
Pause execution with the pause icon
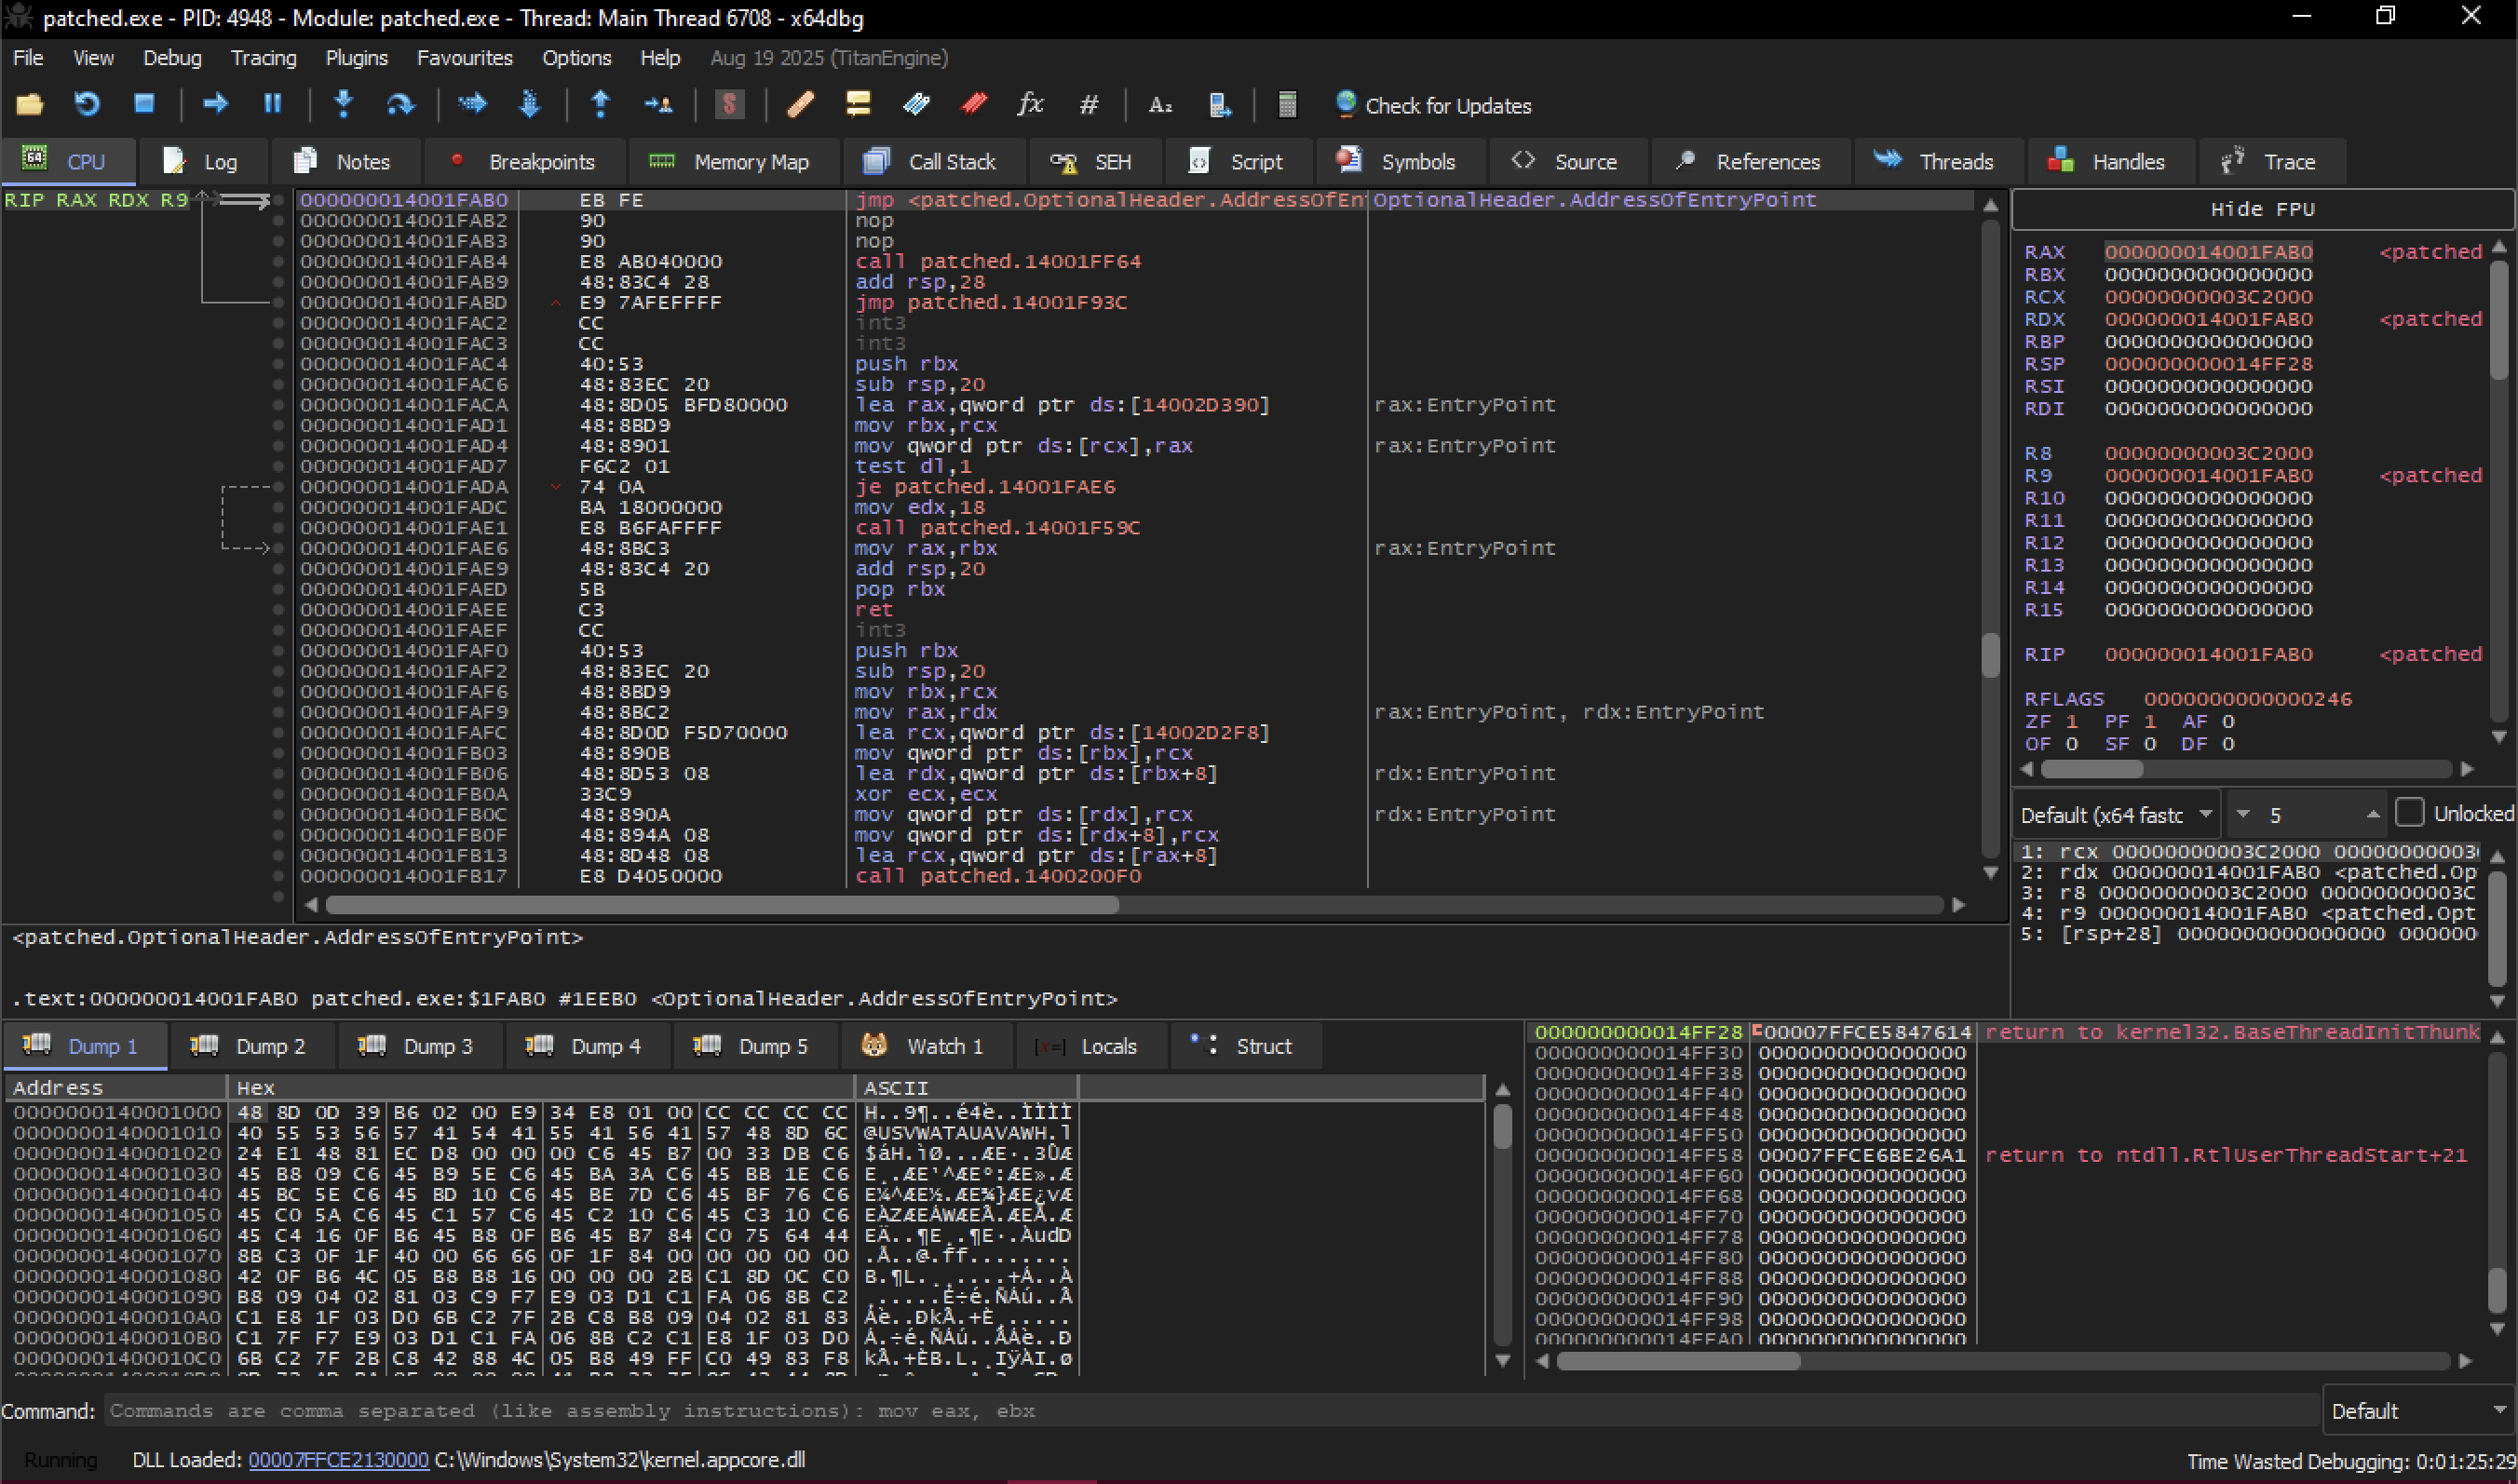pos(272,104)
